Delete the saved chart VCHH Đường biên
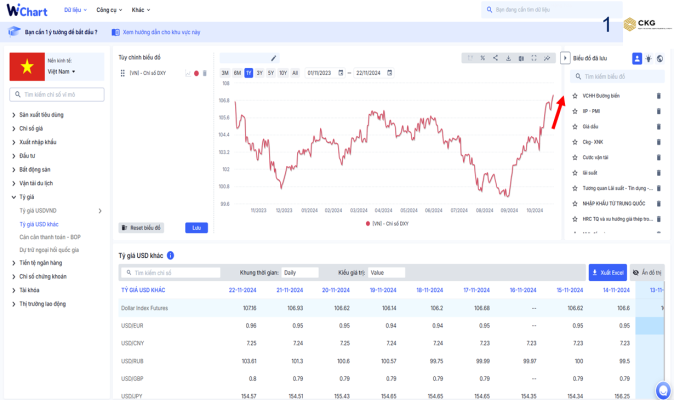This screenshot has height=400, width=674. 658,96
